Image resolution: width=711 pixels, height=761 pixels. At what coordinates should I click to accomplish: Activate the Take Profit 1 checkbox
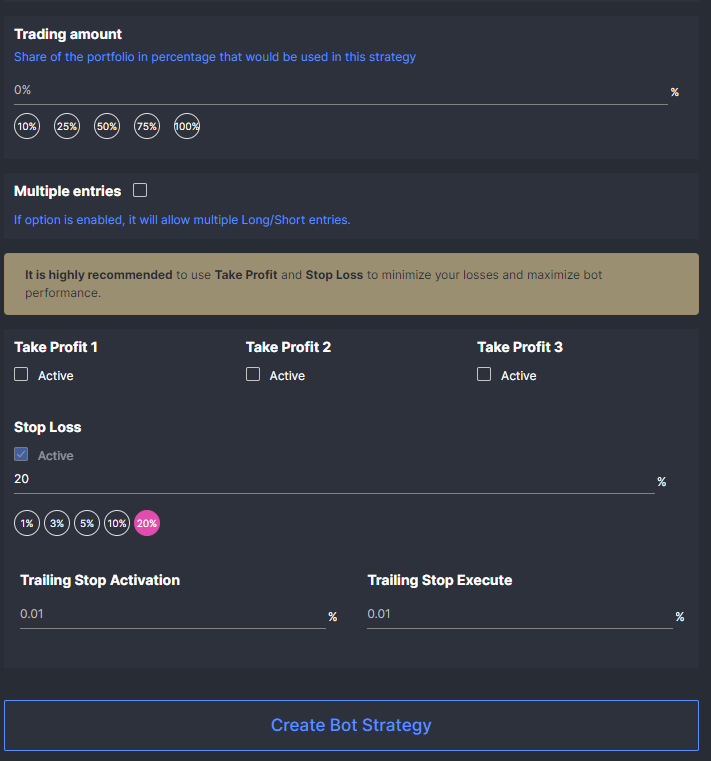[x=21, y=374]
